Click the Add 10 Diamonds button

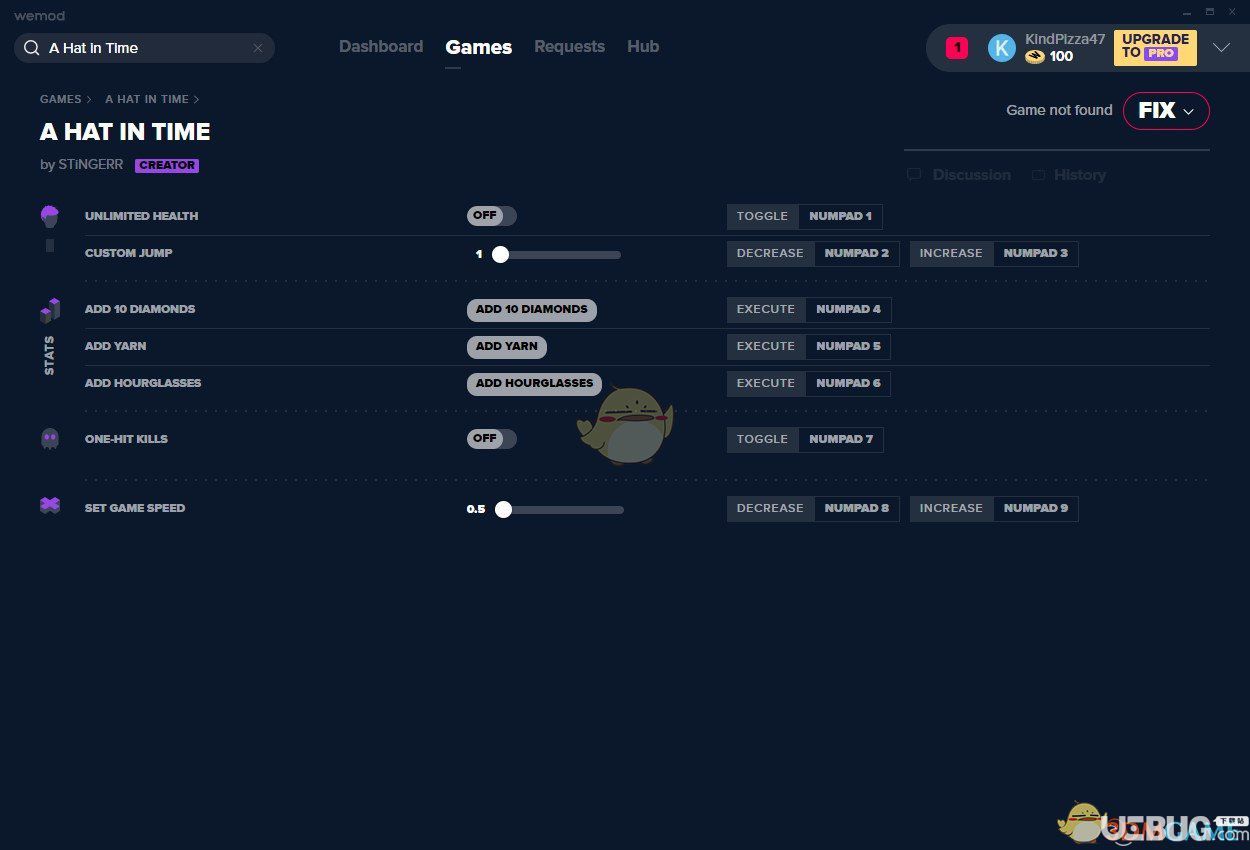(532, 310)
